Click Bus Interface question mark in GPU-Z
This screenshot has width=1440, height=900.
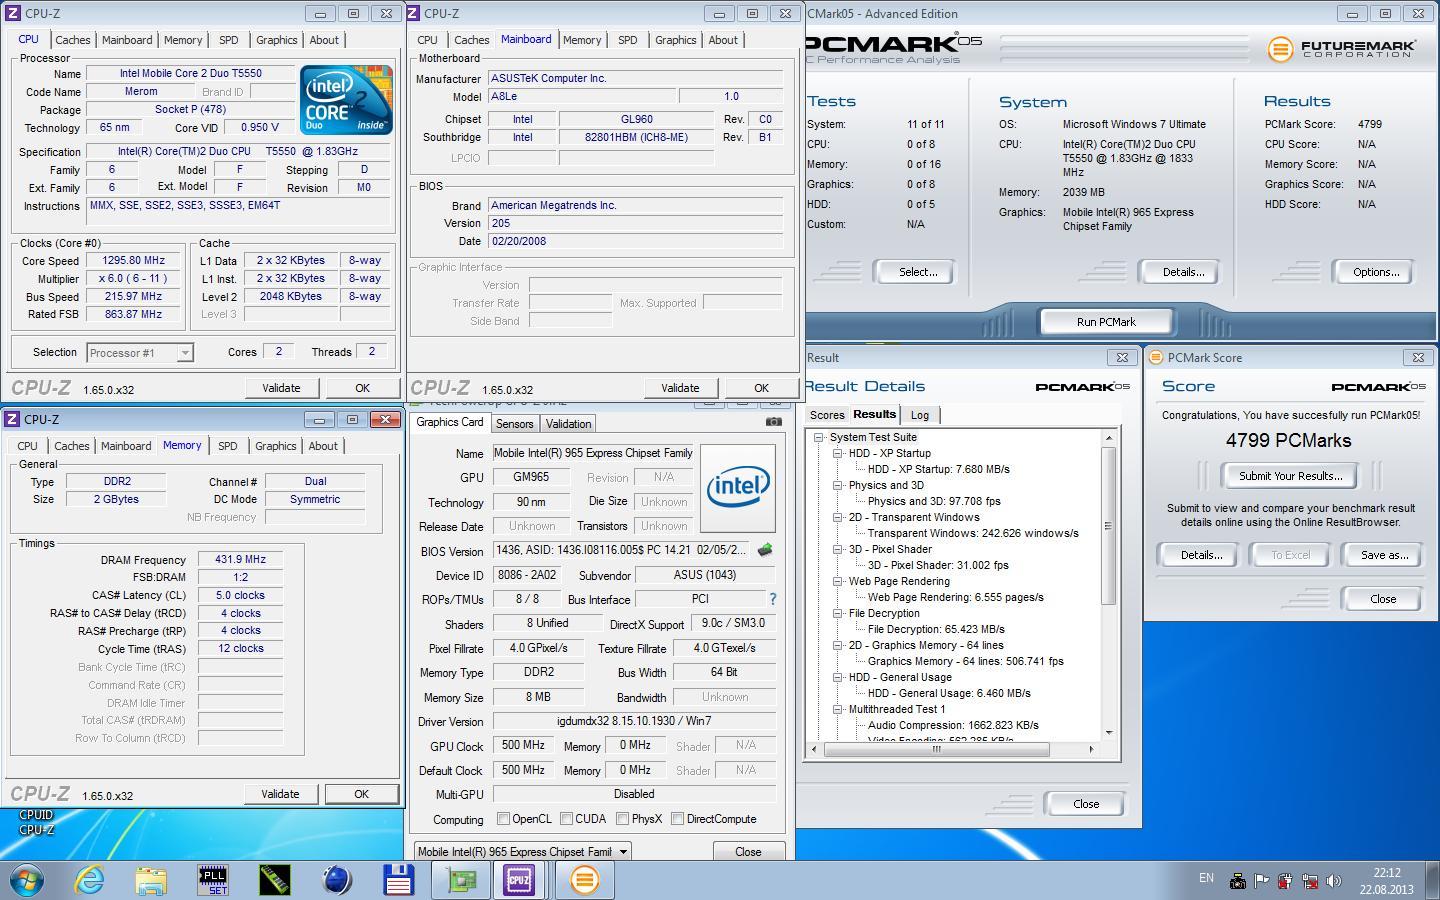(772, 599)
